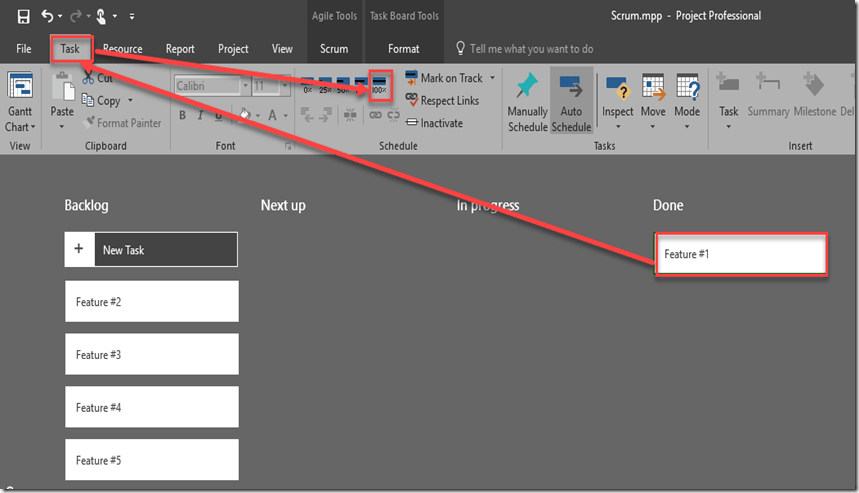Select the Feature #1 card in Done
Image resolution: width=859 pixels, height=493 pixels.
tap(741, 255)
